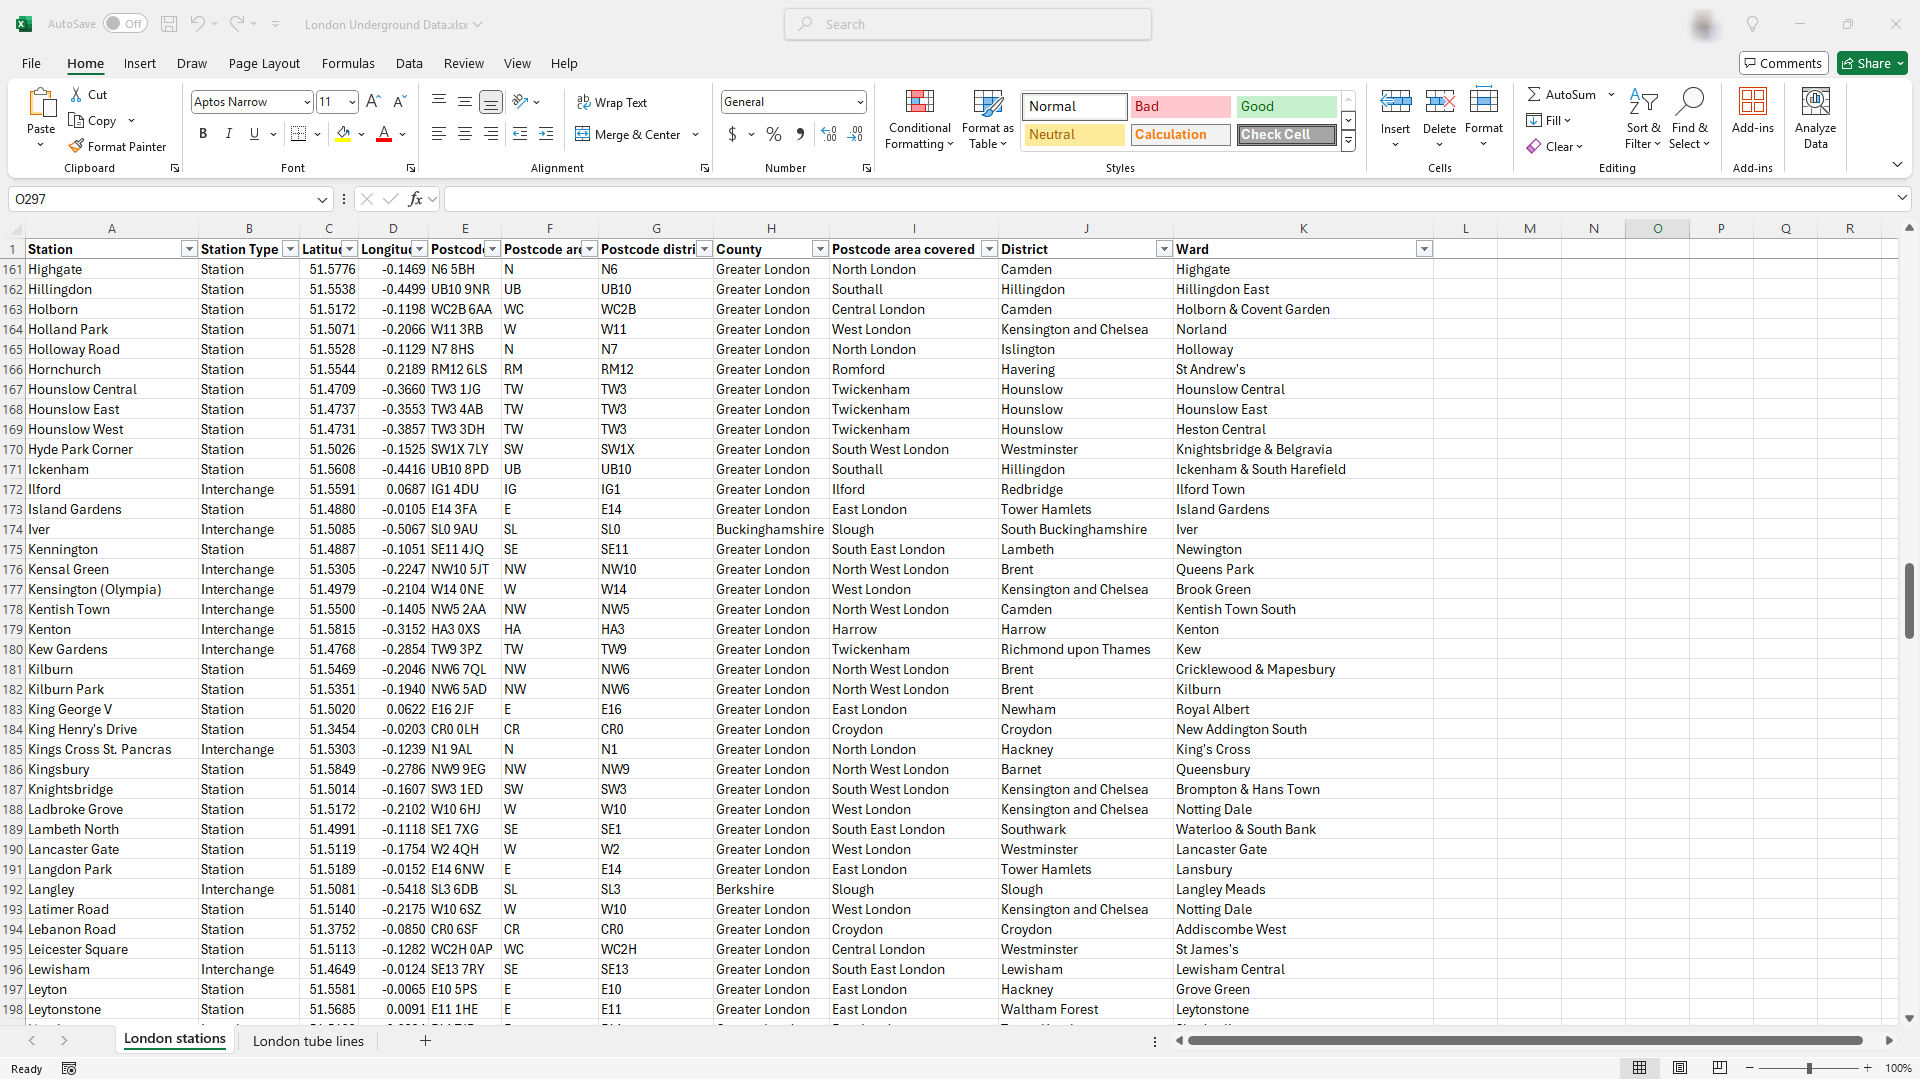This screenshot has height=1080, width=1920.
Task: Click the Borders icon
Action: pos(298,134)
